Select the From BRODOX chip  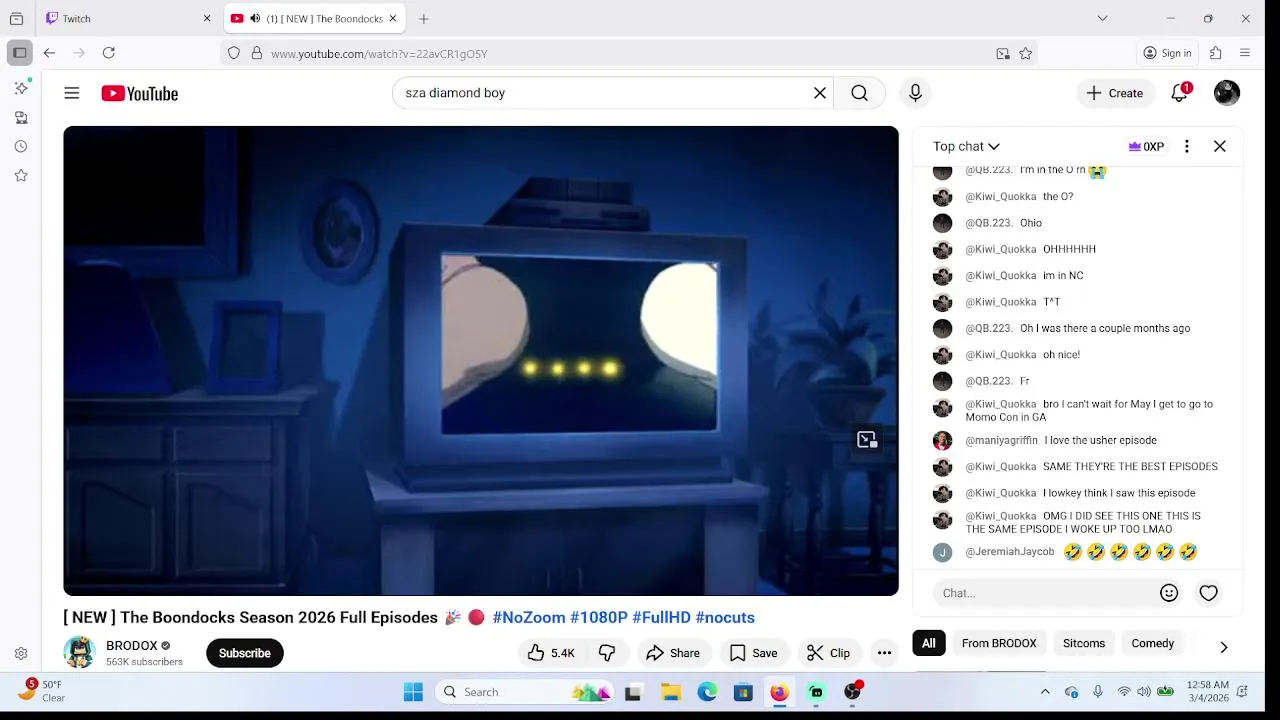coord(999,643)
